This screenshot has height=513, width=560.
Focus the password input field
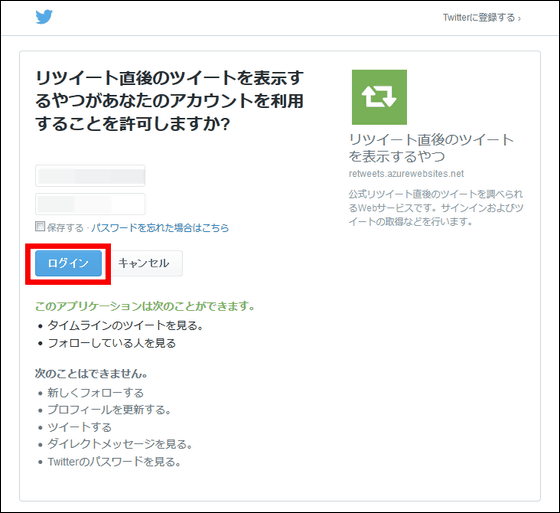tap(90, 204)
